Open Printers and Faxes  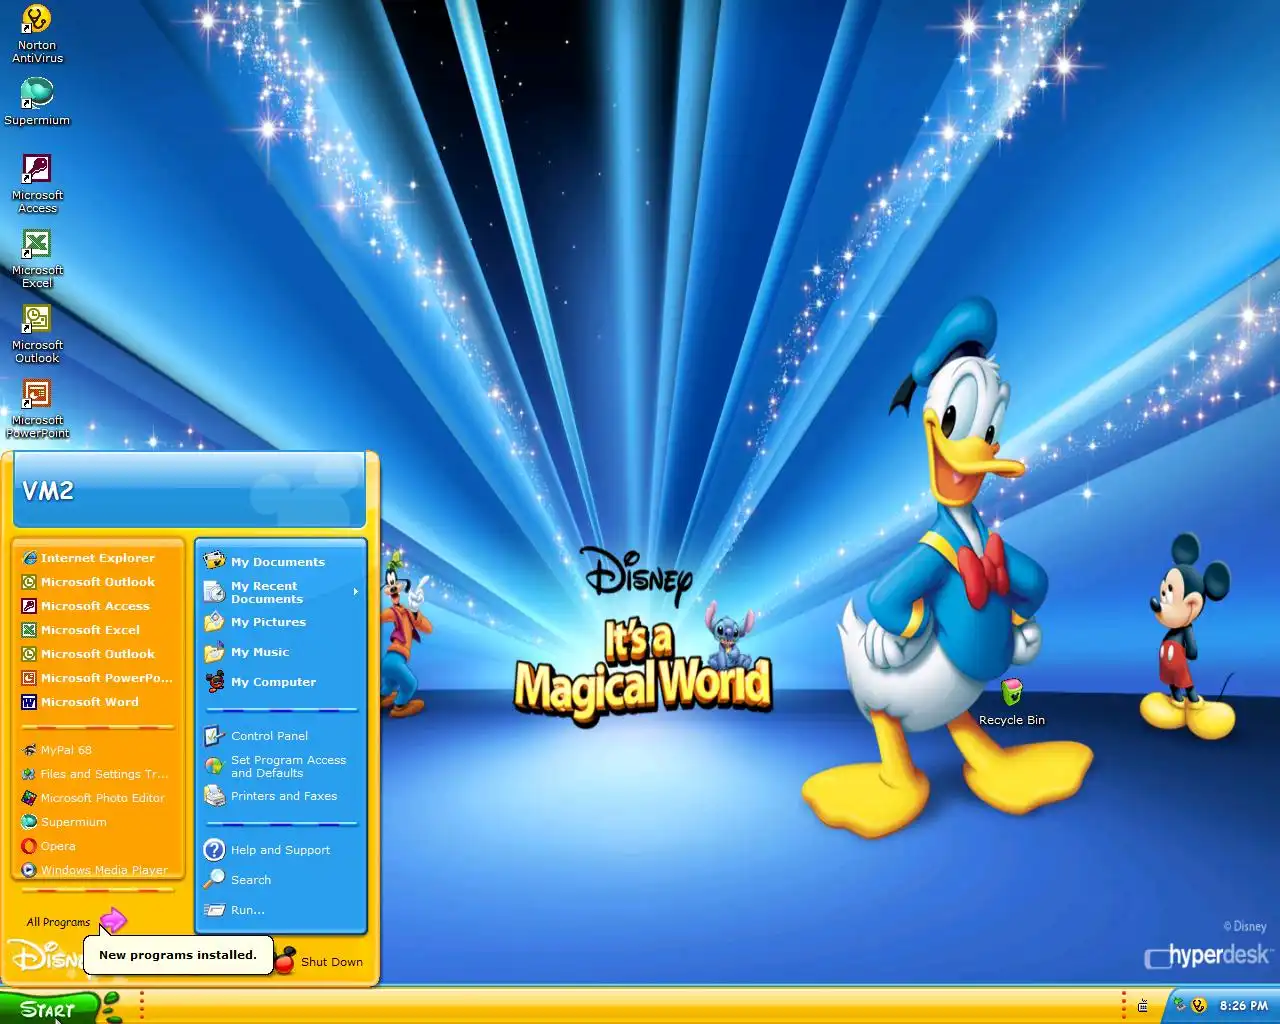(x=282, y=796)
